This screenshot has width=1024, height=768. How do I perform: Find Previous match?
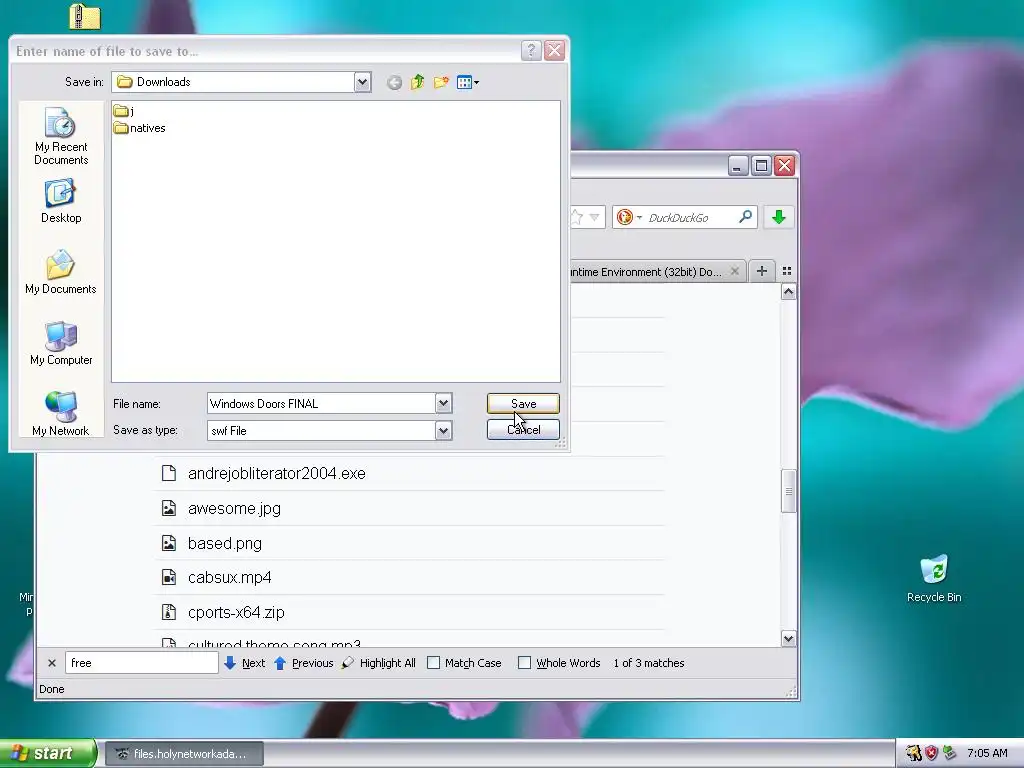tap(304, 663)
